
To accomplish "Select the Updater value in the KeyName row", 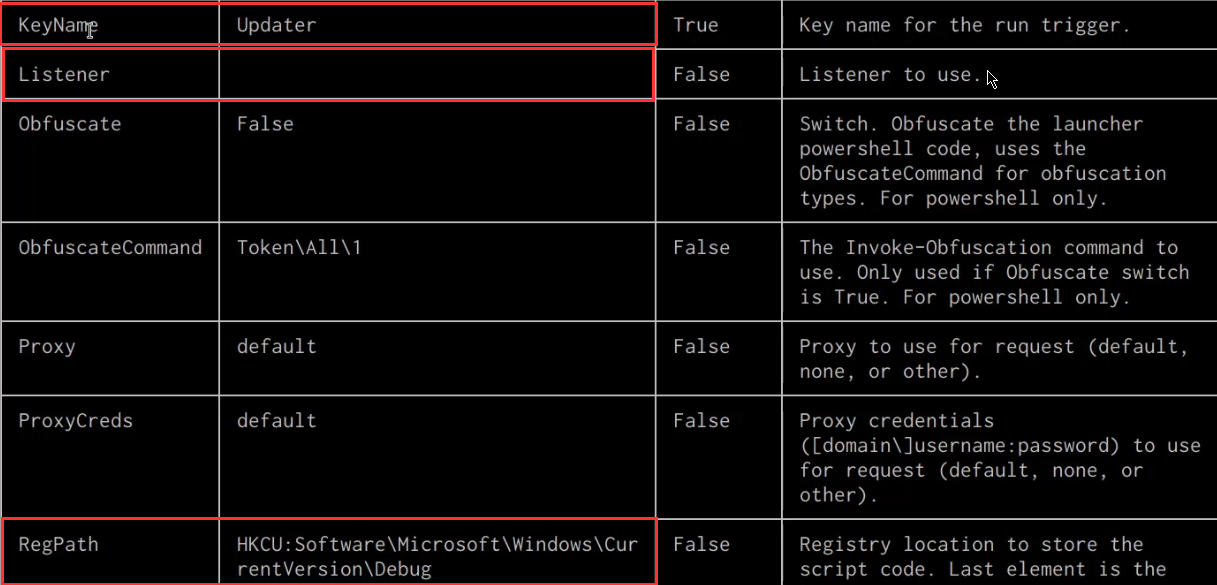I will (276, 25).
